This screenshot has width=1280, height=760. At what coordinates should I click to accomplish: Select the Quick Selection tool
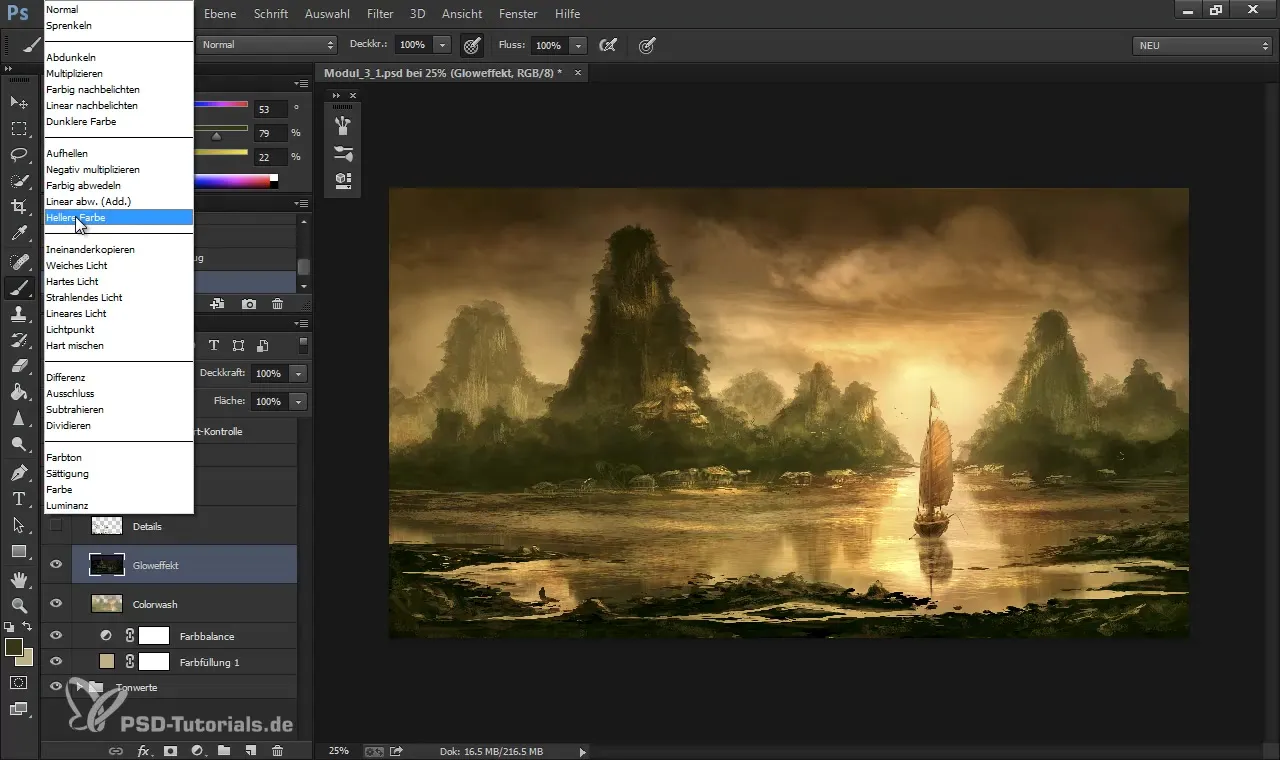pyautogui.click(x=19, y=181)
